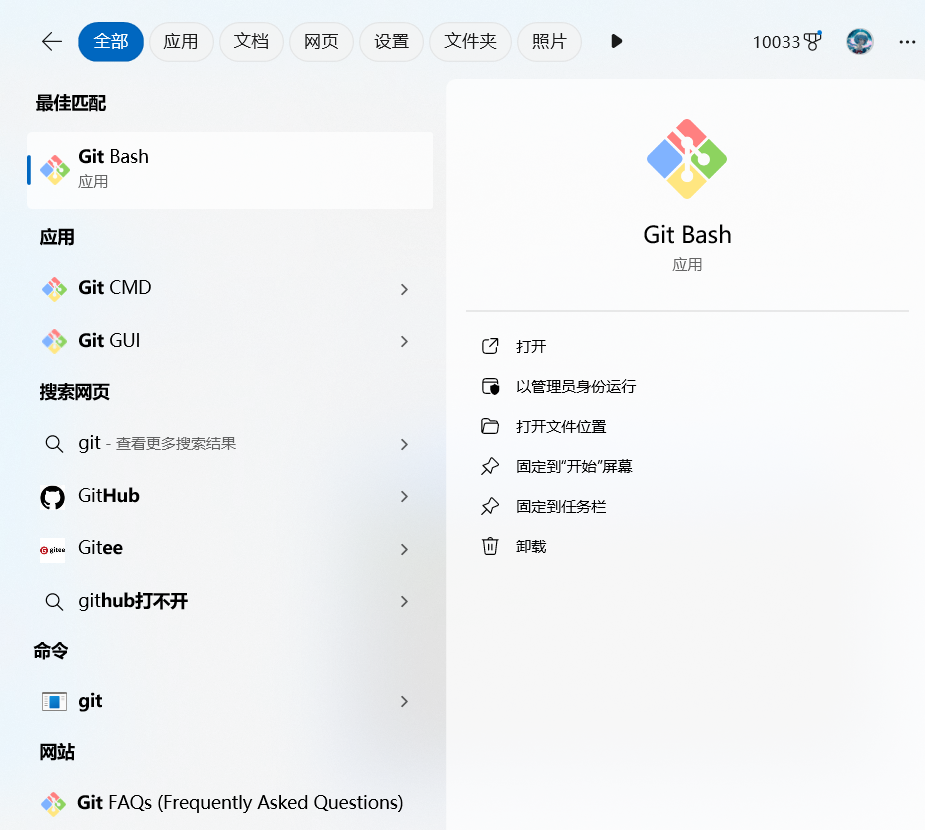The image size is (925, 830).
Task: Open the user profile avatar
Action: point(859,41)
